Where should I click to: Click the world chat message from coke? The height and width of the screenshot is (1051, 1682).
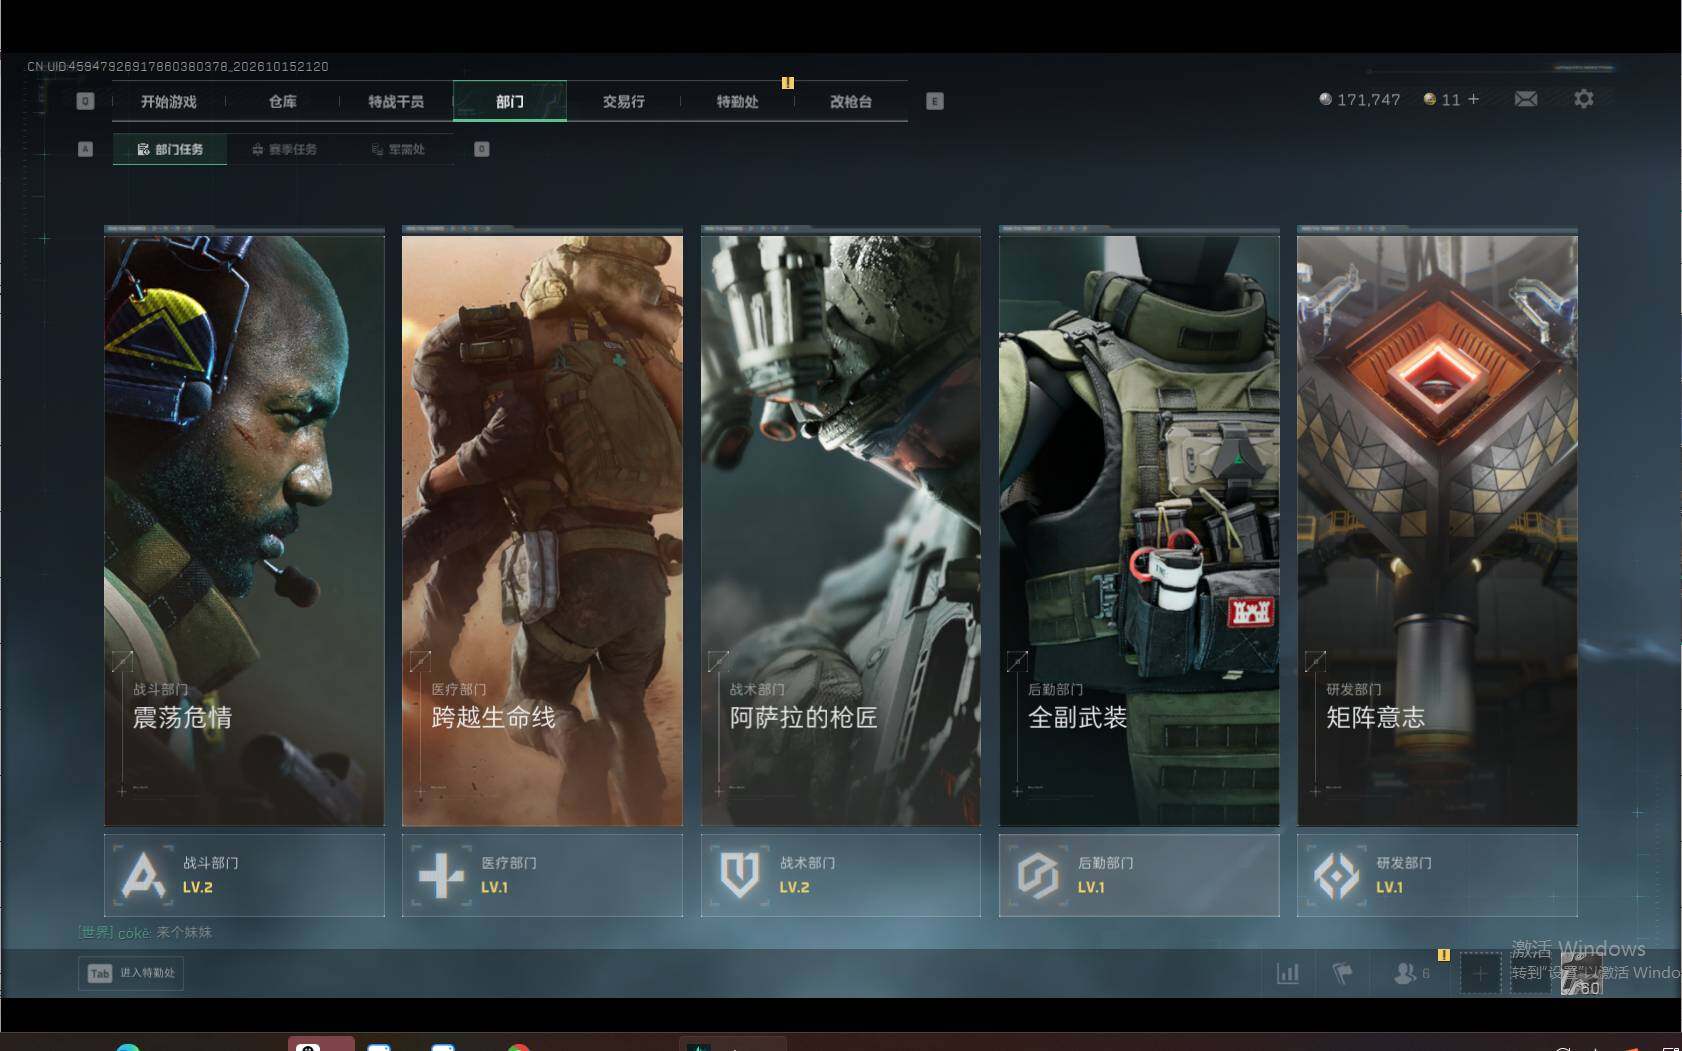point(146,932)
